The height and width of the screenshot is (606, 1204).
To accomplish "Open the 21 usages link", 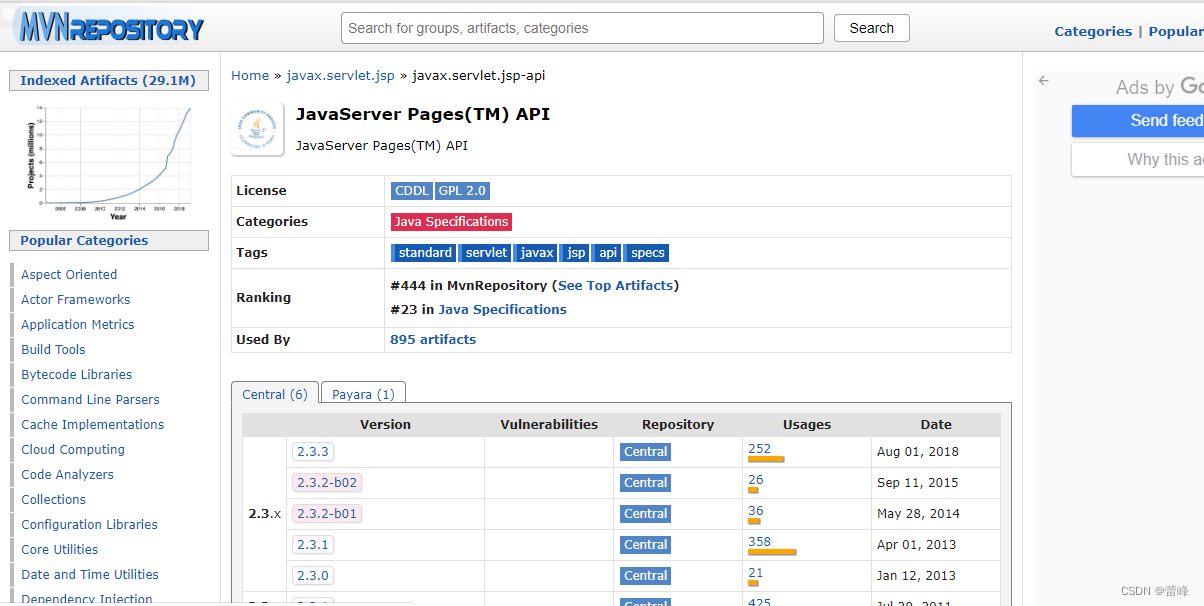I will 755,572.
